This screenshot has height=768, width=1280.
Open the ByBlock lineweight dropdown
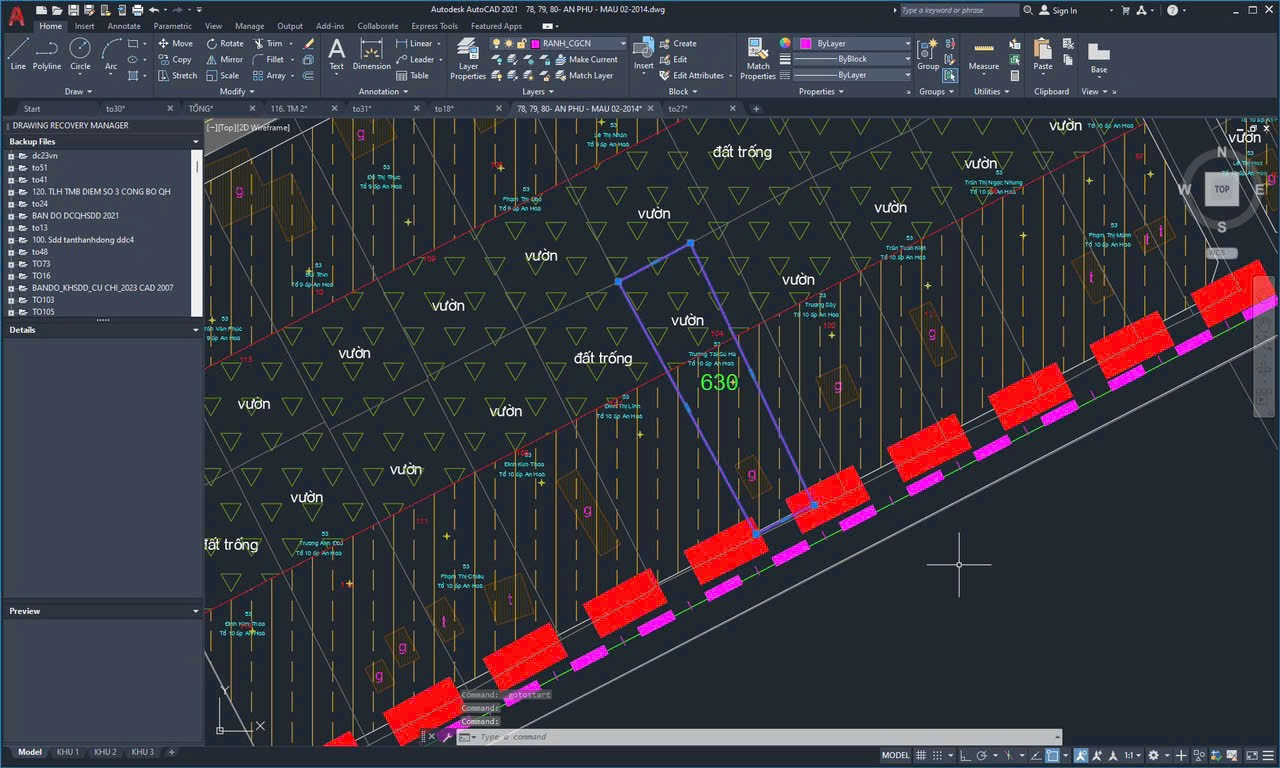pos(907,59)
